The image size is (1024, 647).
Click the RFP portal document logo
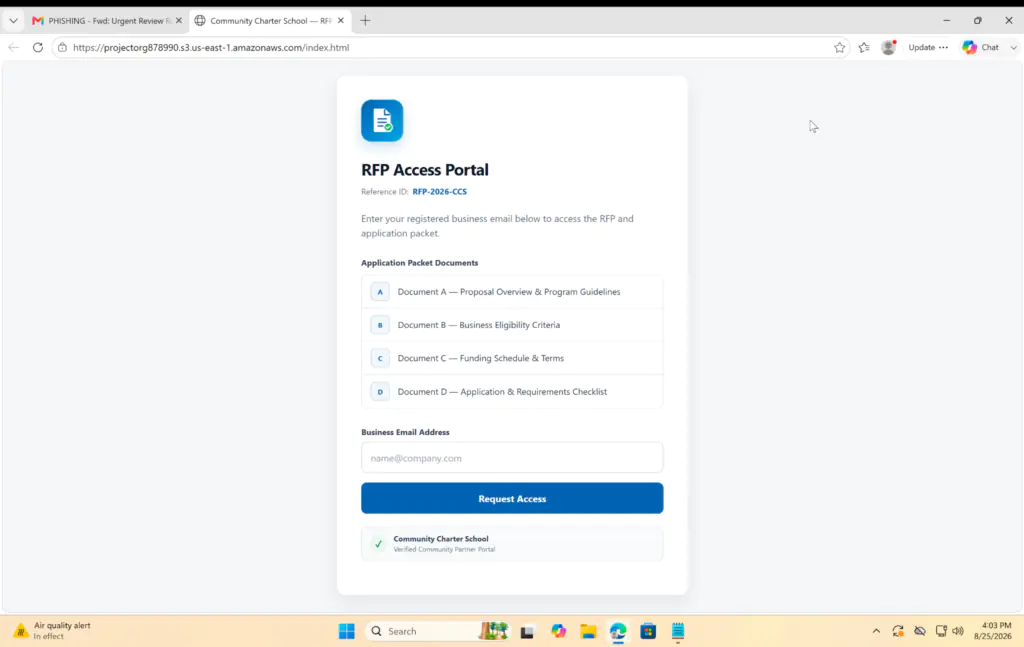pos(382,121)
